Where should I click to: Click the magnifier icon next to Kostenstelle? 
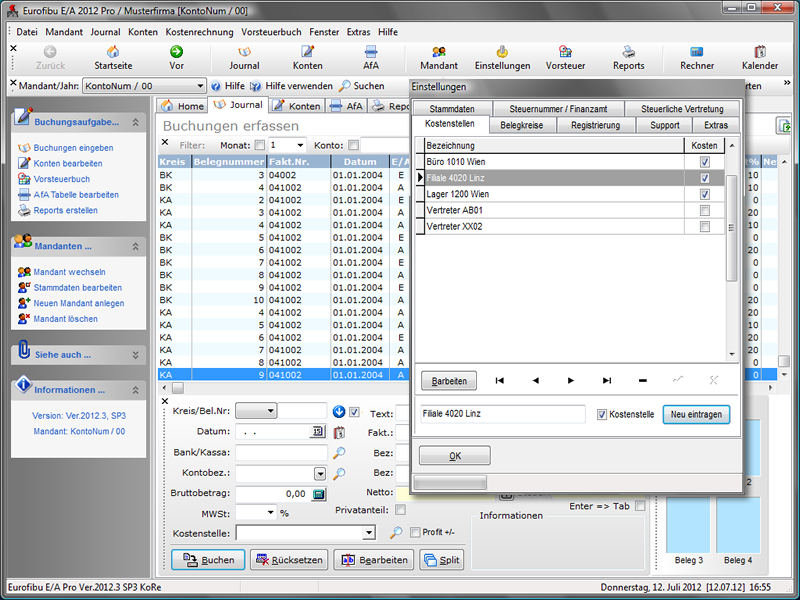(395, 533)
